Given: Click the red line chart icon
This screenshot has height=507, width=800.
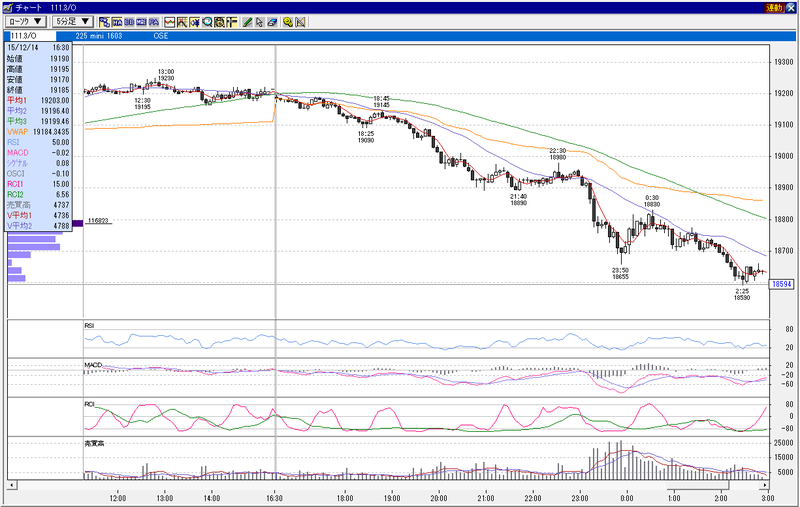Looking at the screenshot, I should click(169, 22).
